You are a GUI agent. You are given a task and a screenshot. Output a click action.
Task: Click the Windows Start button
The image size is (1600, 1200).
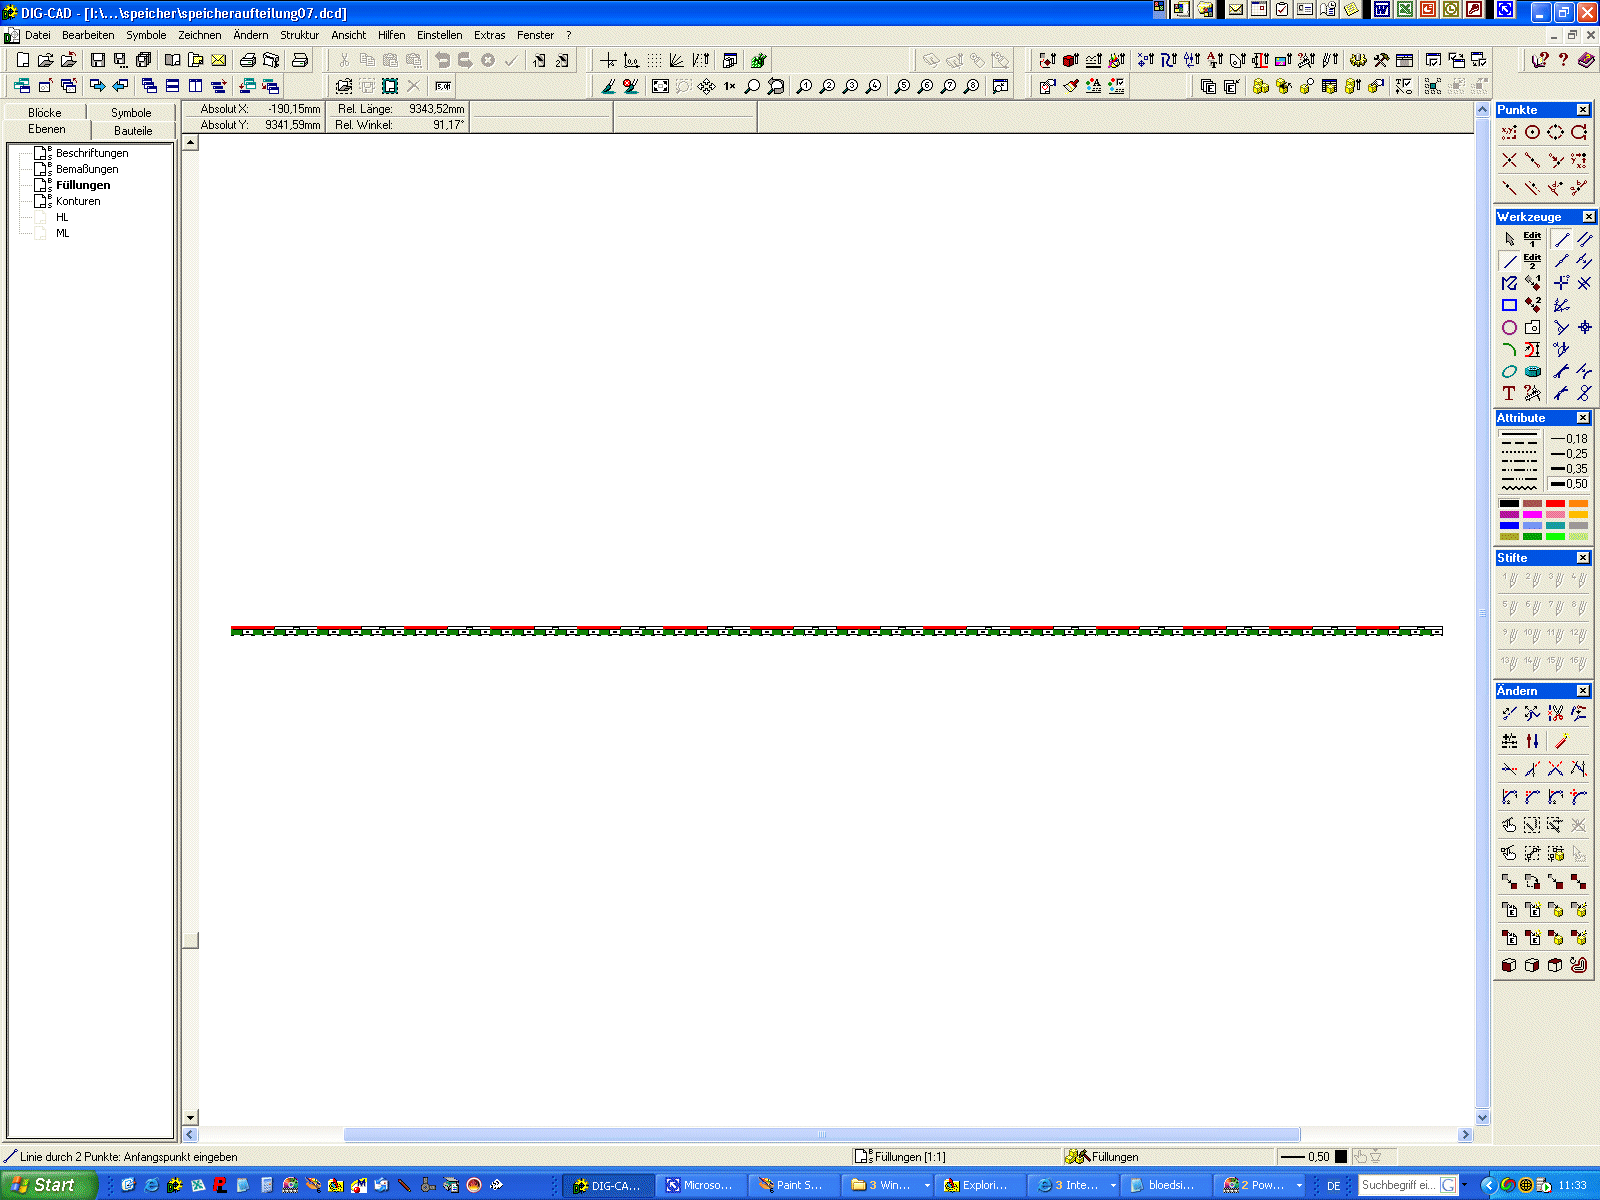48,1185
